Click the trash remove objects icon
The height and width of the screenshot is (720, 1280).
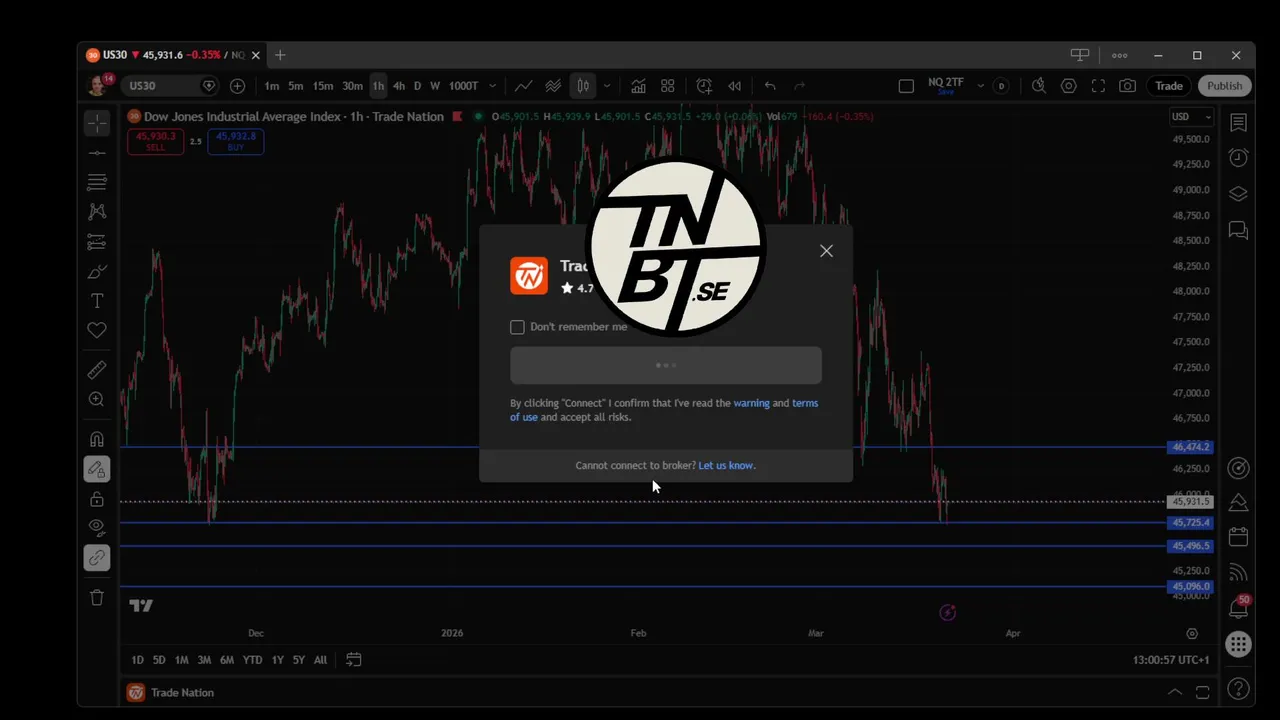click(x=97, y=598)
